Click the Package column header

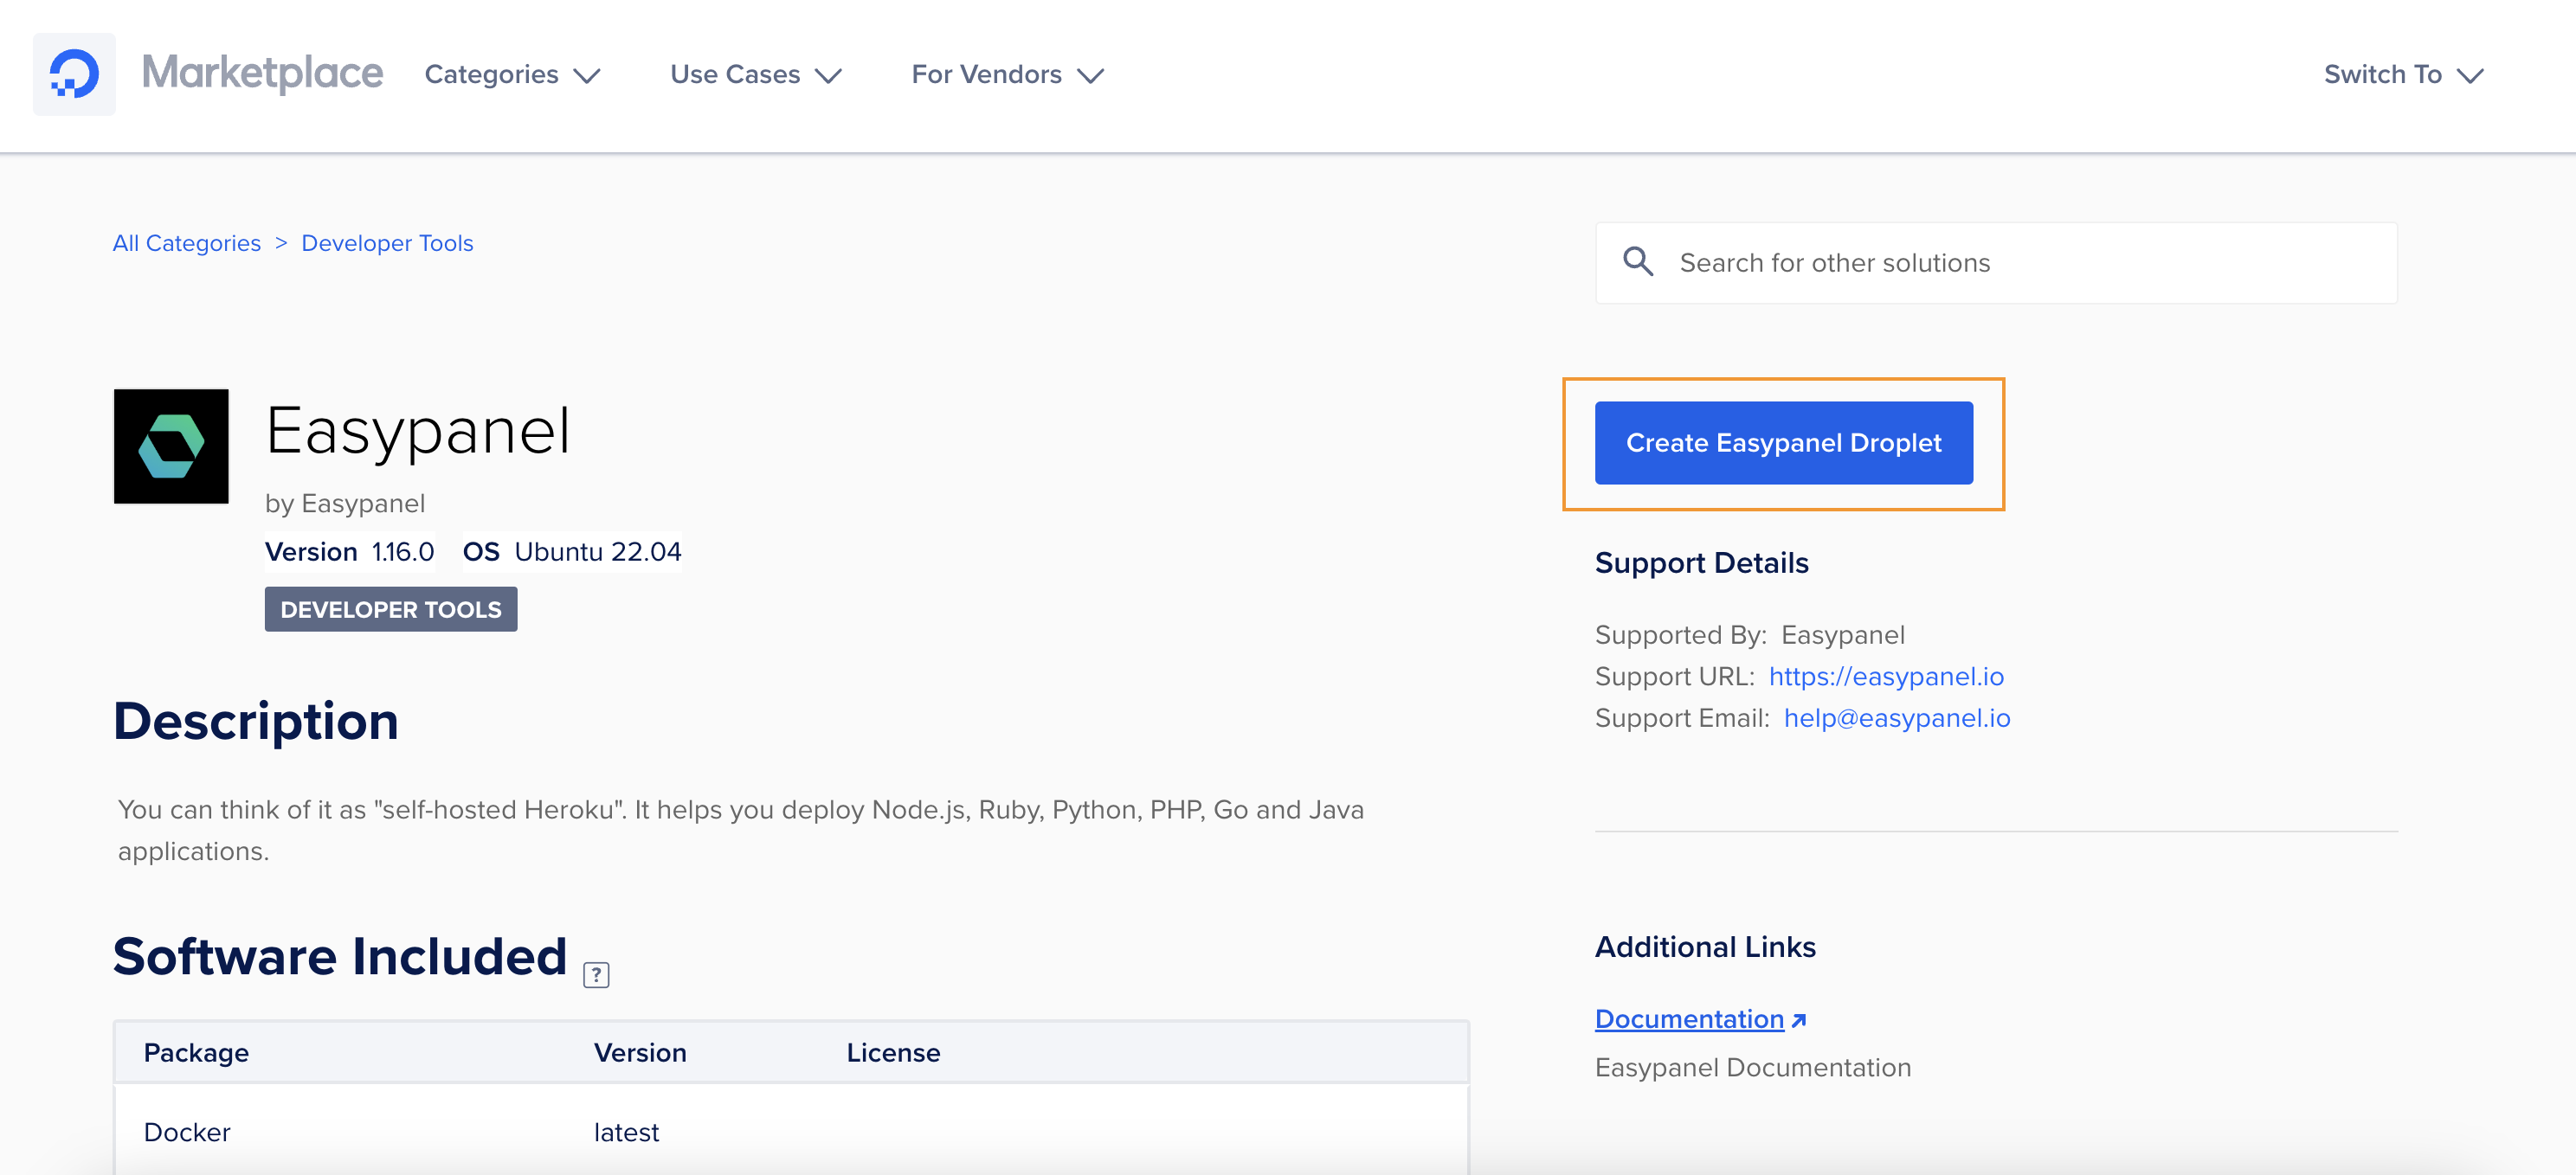196,1053
